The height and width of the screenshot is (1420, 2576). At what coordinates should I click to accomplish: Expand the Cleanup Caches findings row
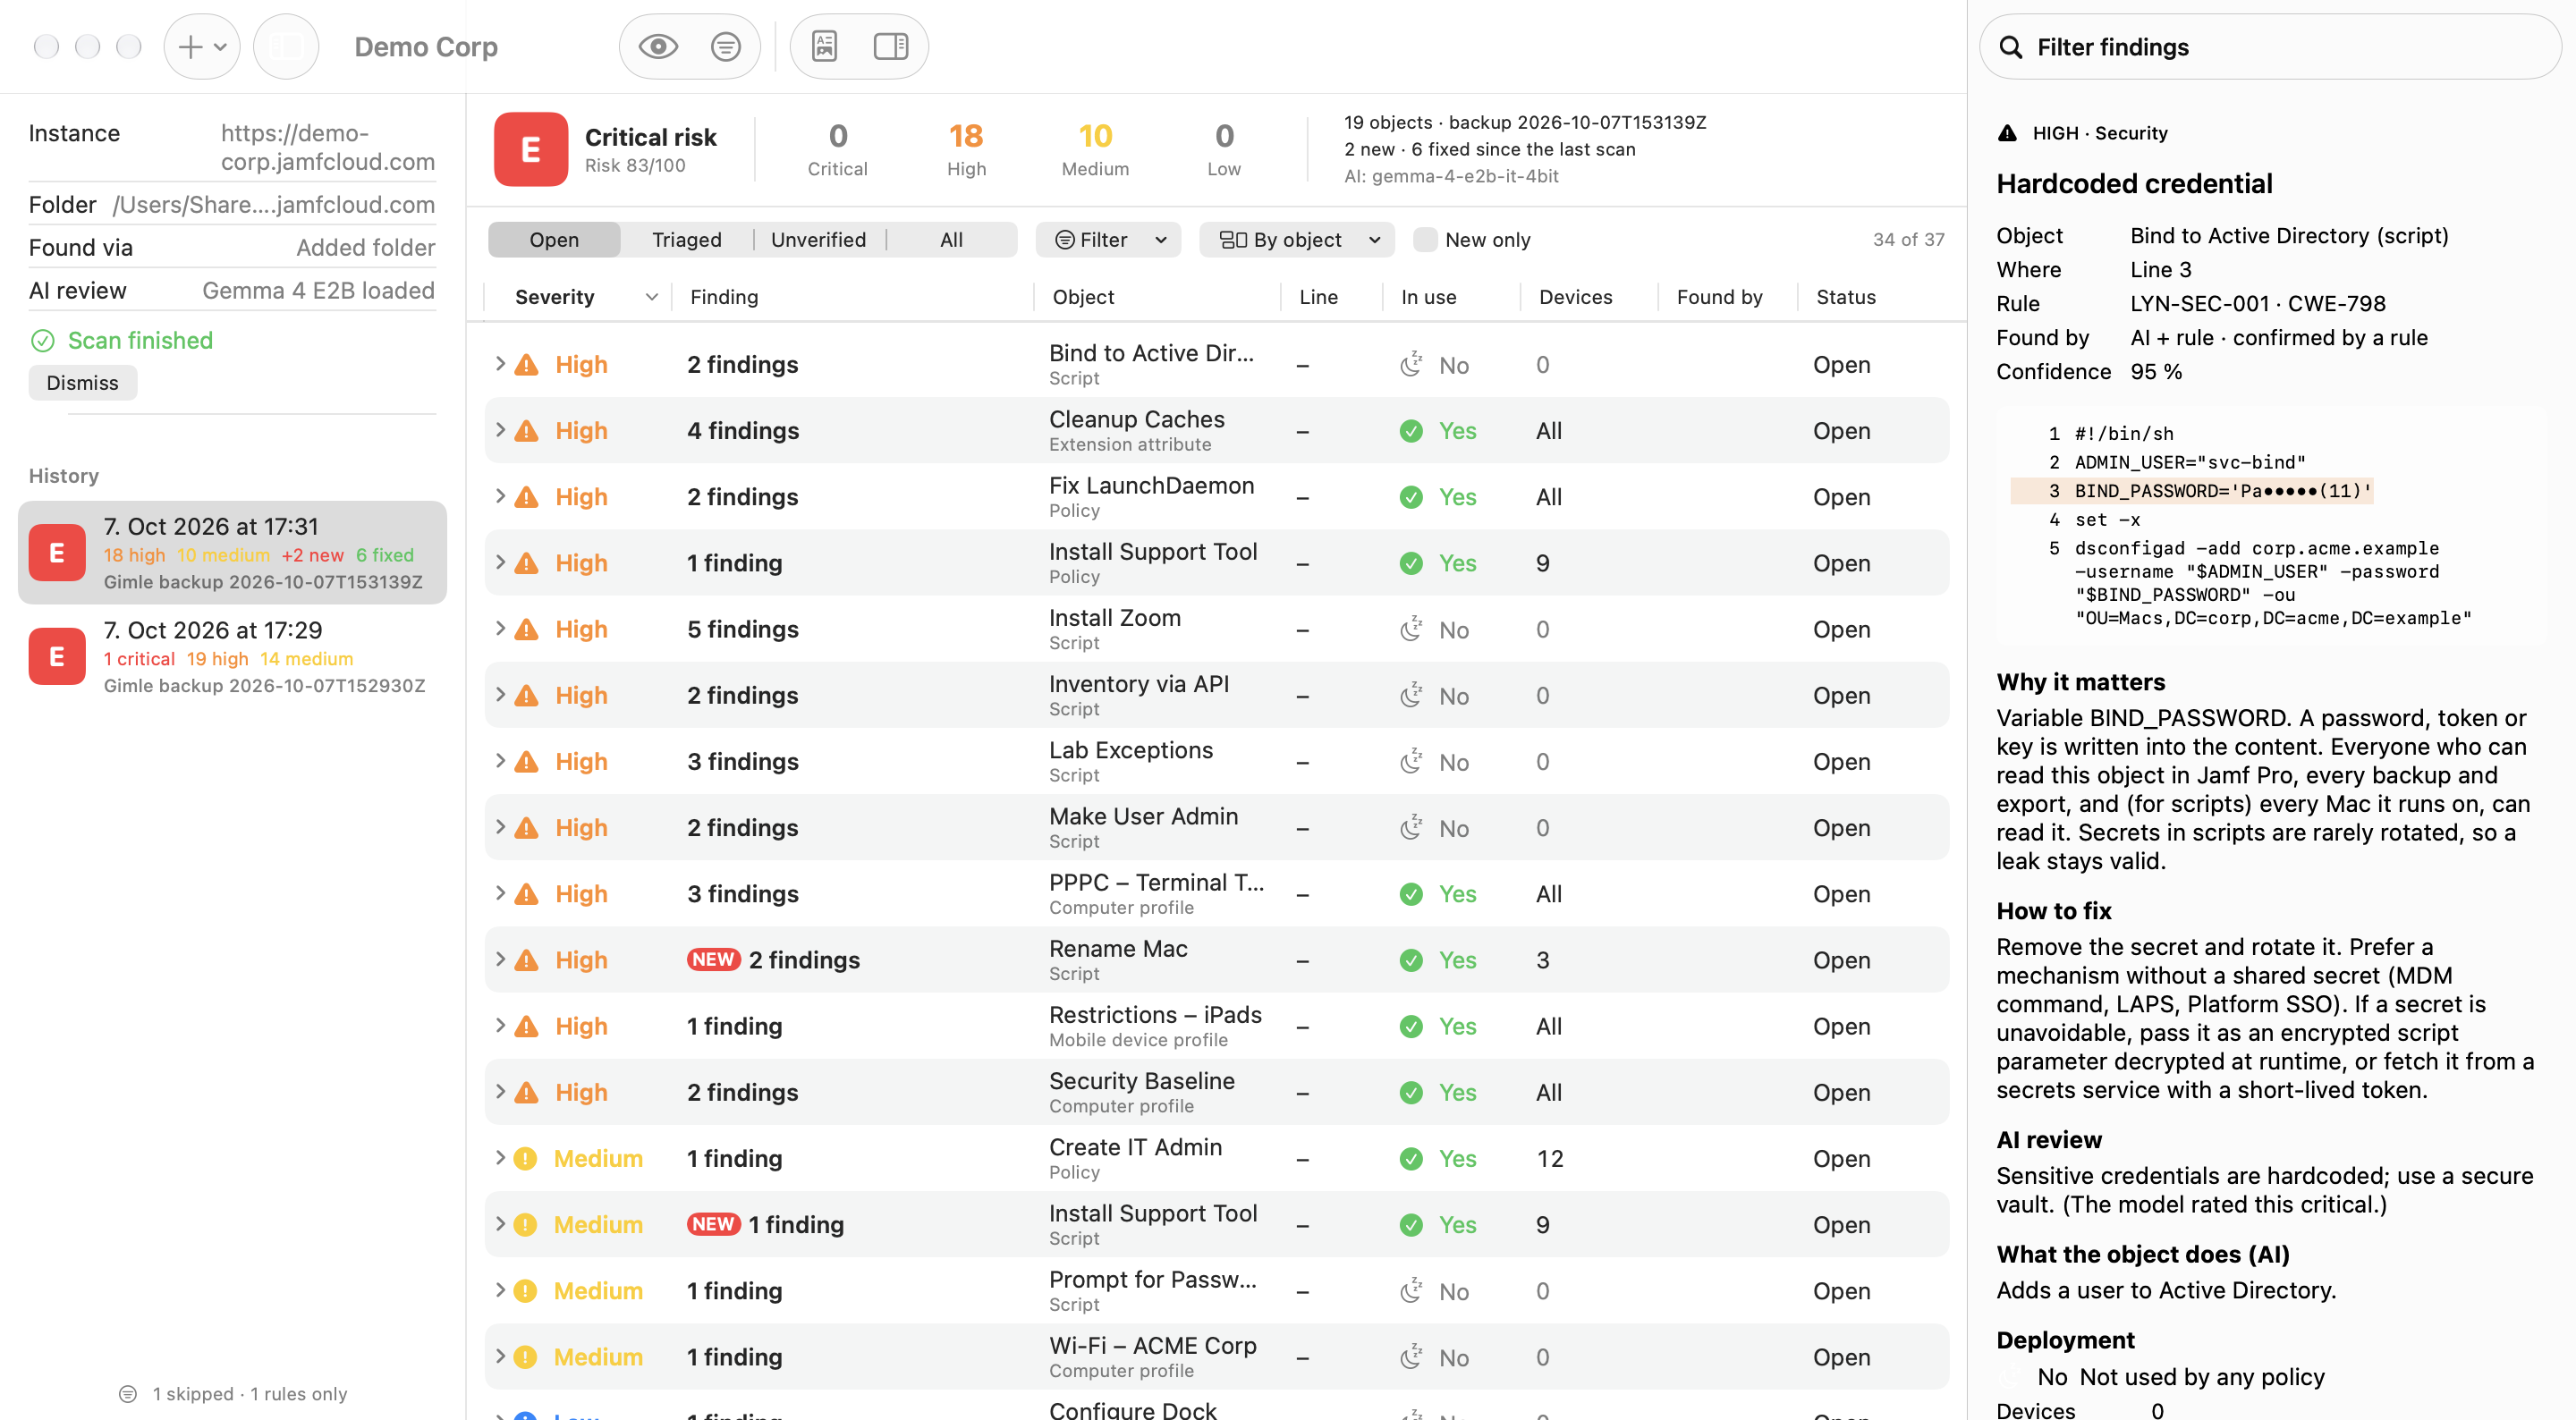coord(500,430)
